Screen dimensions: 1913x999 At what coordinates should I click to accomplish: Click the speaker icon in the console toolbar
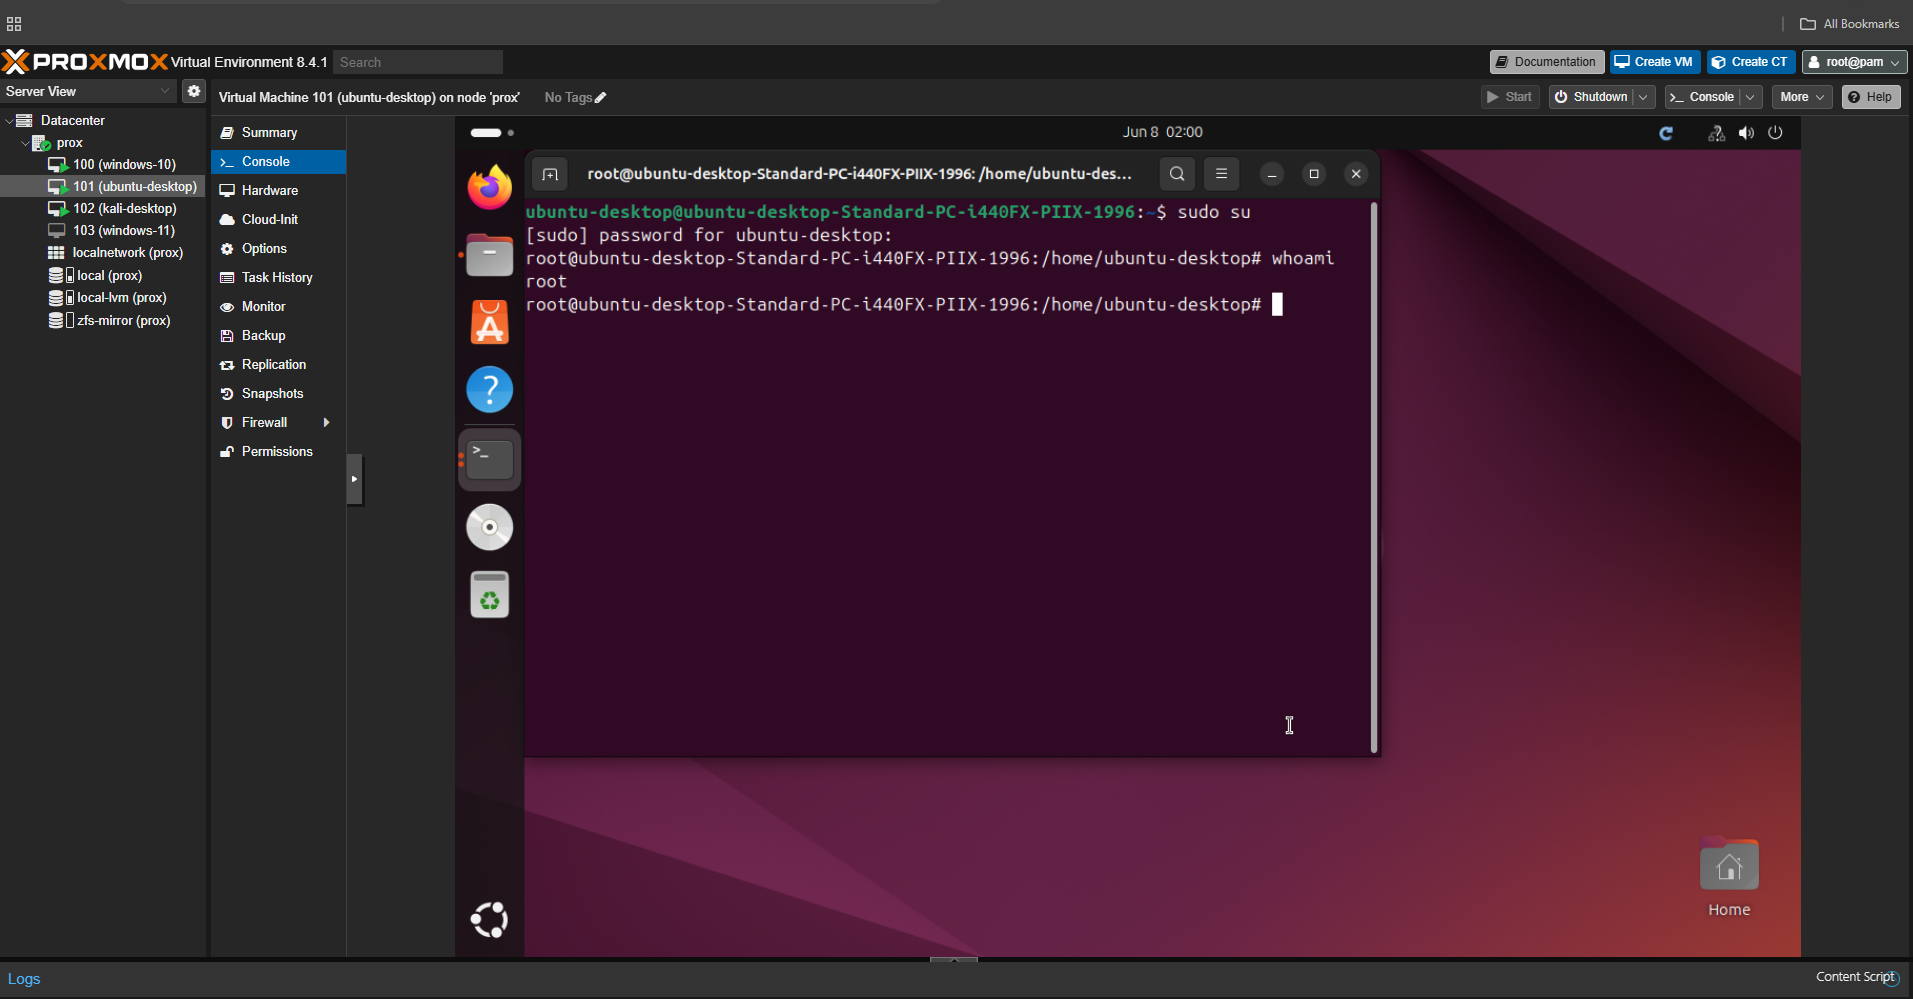pos(1746,132)
